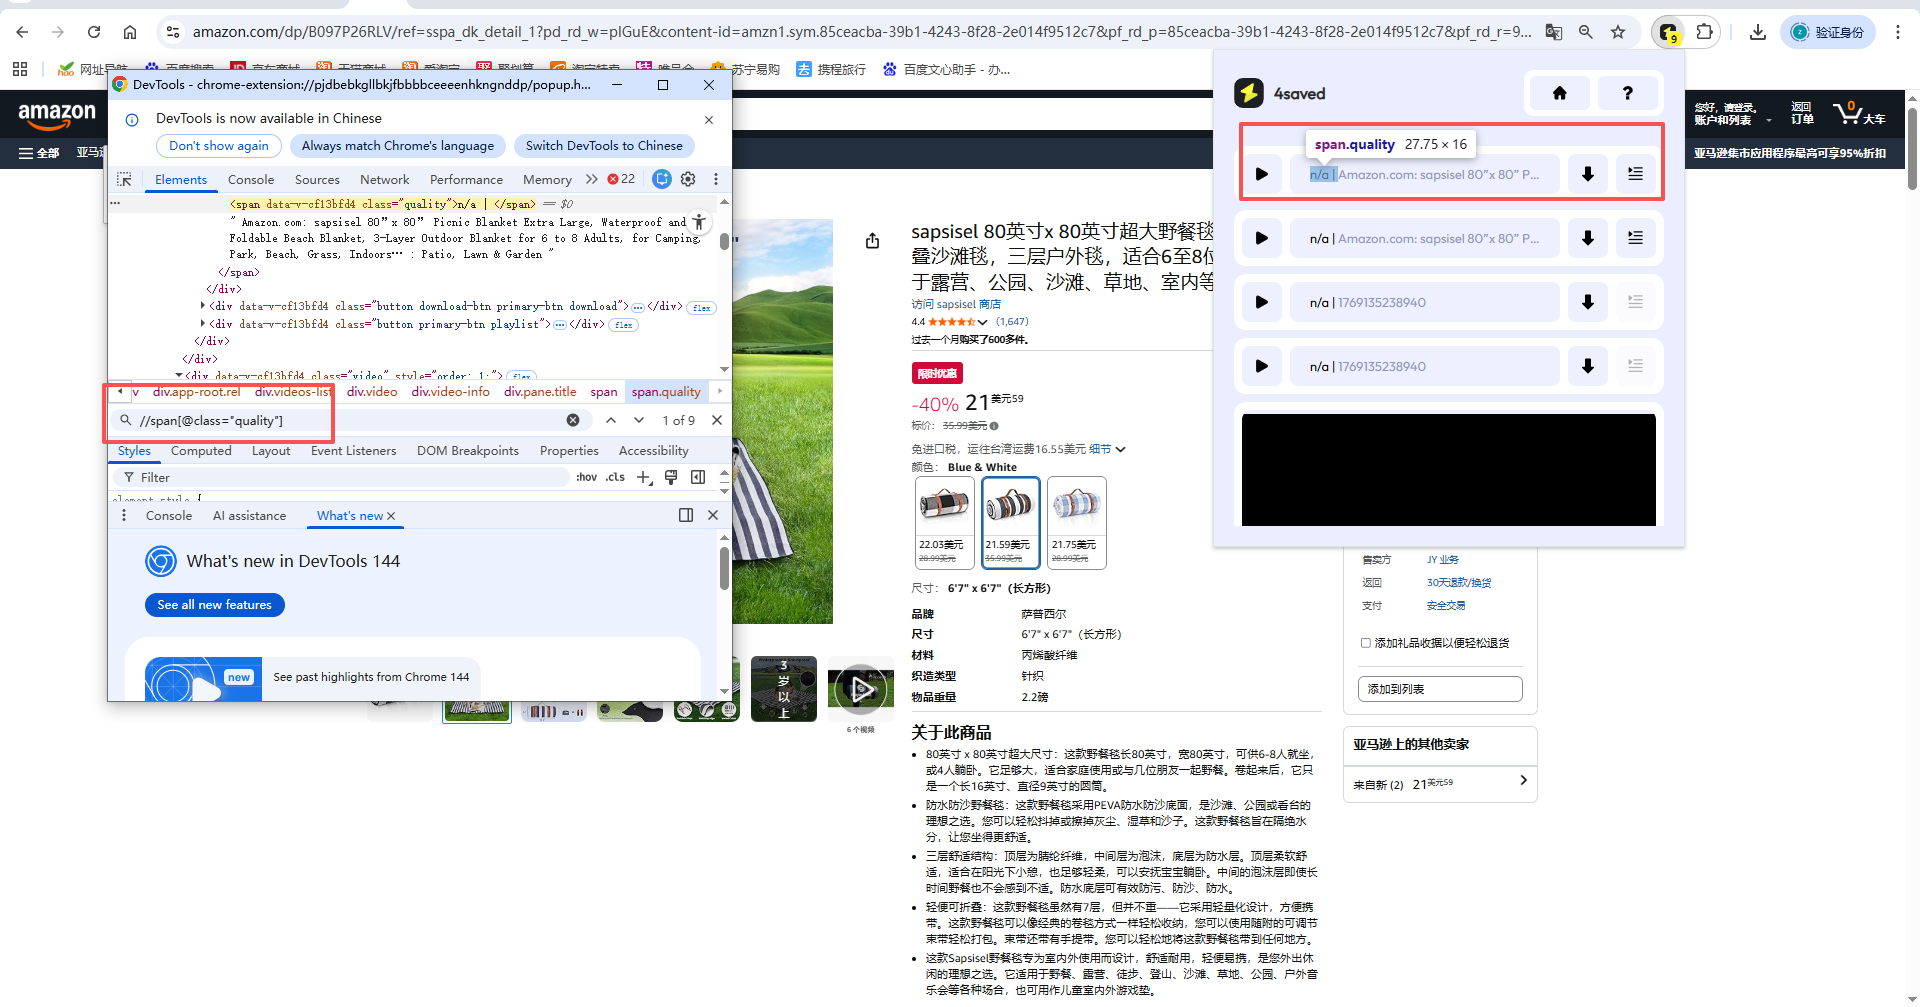
Task: Expand the download-btn div tree node
Action: (x=203, y=306)
